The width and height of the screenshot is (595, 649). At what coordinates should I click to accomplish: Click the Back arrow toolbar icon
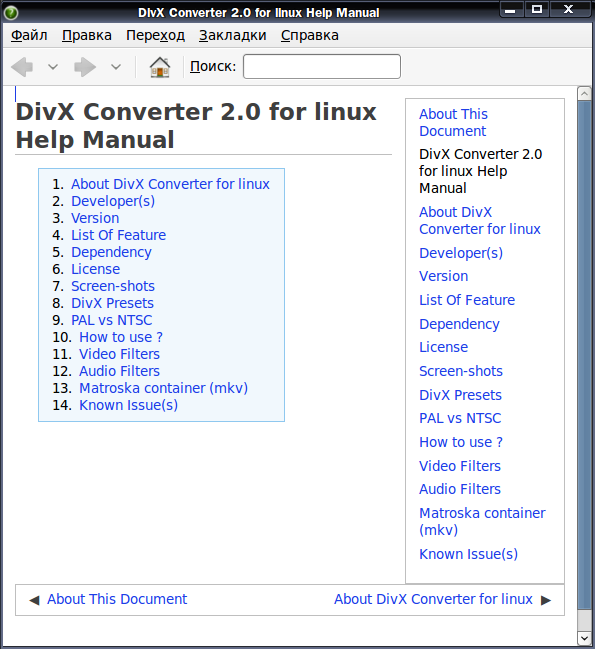(x=22, y=67)
